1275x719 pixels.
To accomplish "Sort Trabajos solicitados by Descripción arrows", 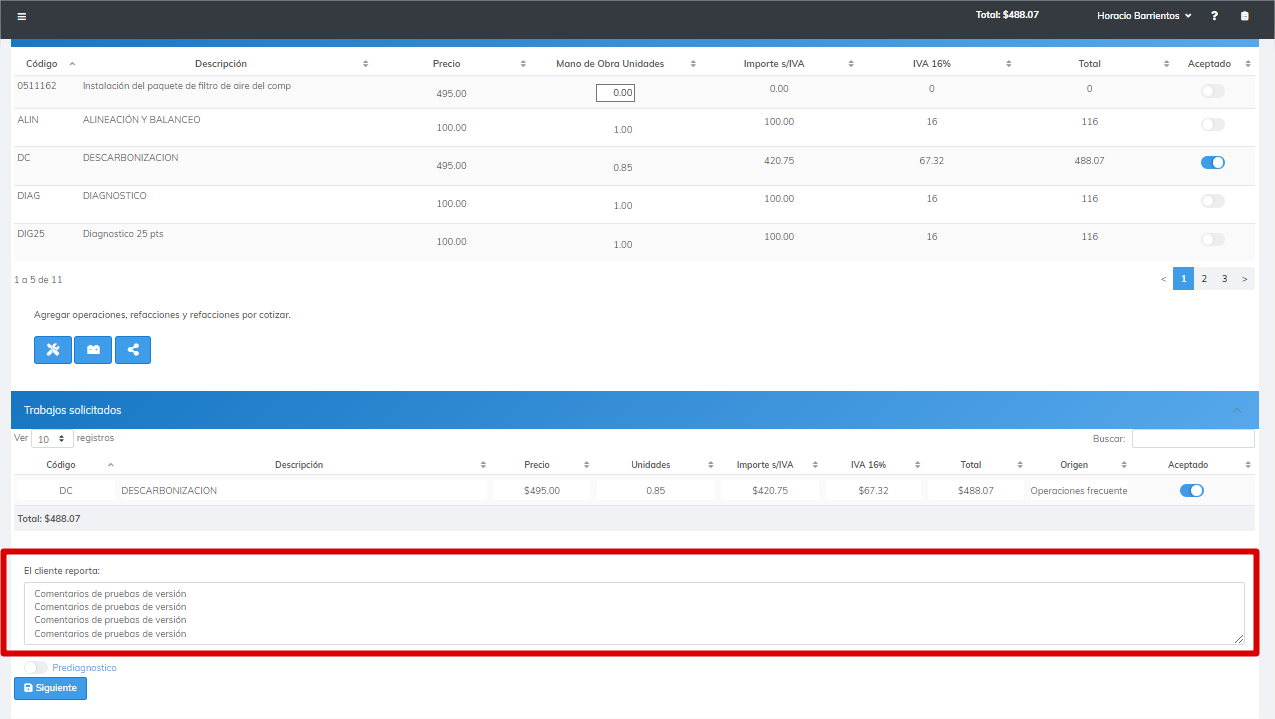I will (483, 465).
